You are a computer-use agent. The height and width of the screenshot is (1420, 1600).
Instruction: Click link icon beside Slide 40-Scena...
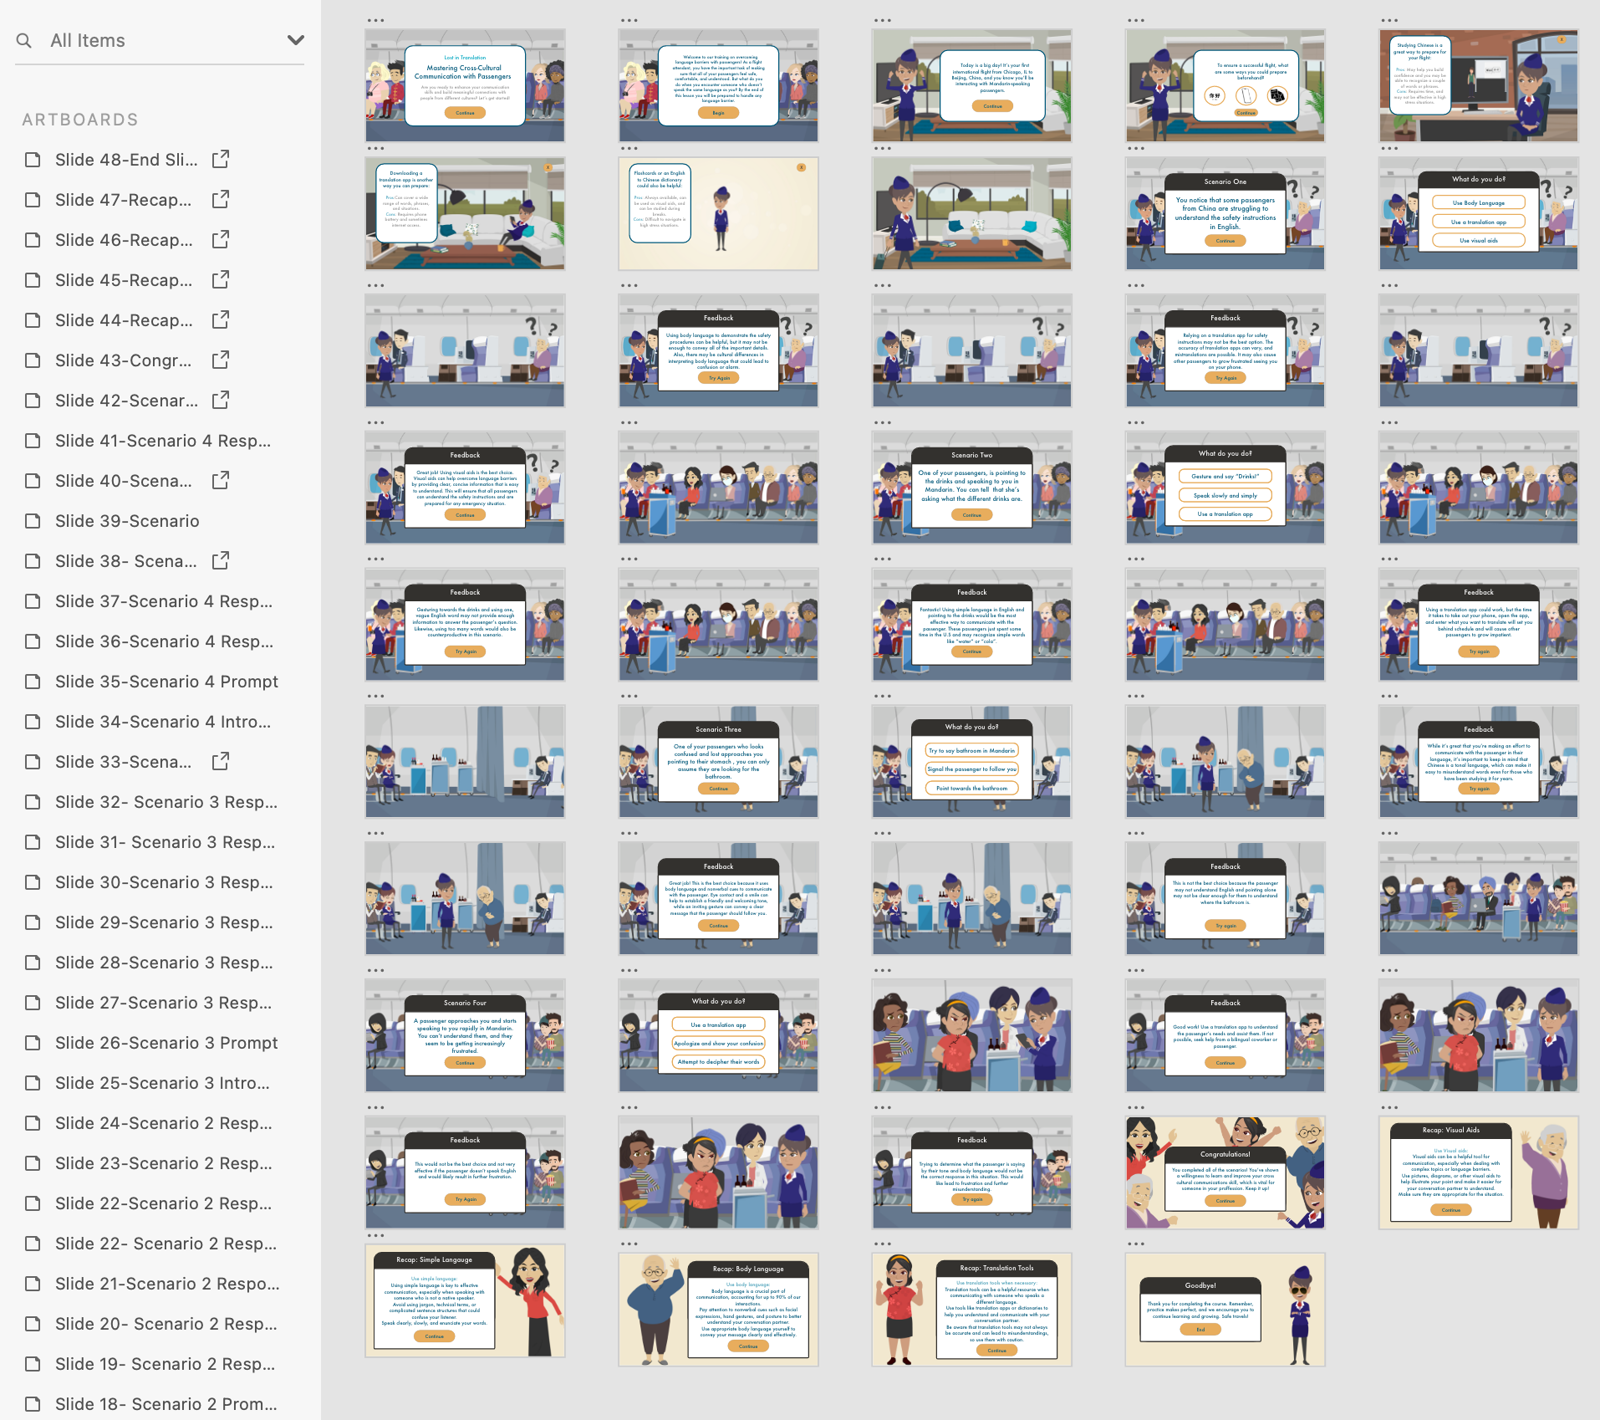221,480
